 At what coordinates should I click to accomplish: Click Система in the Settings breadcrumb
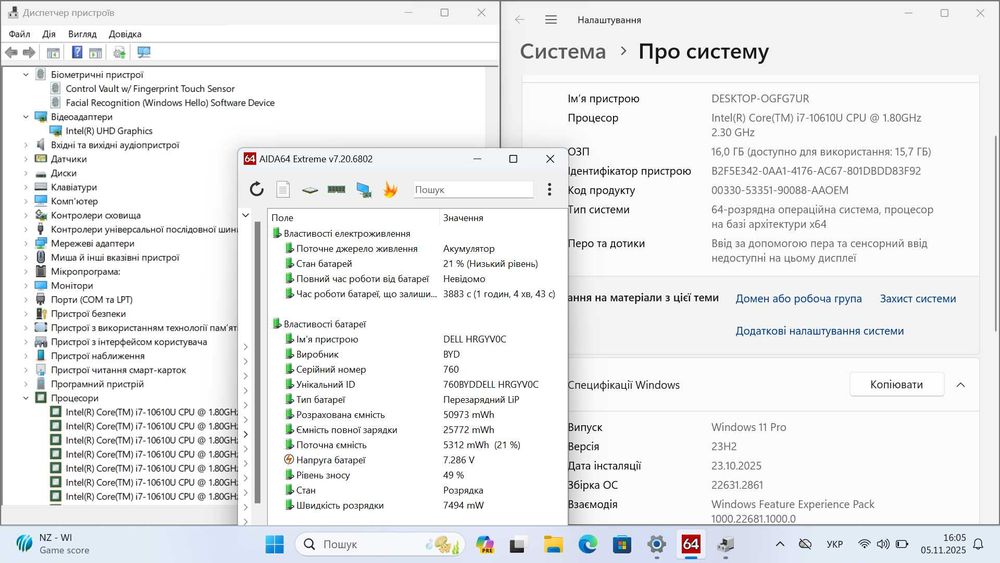point(562,52)
